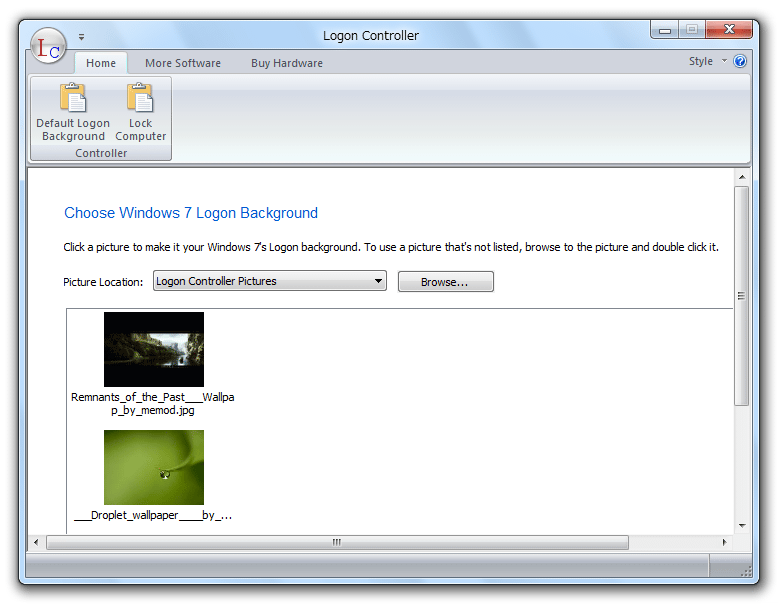This screenshot has height=608, width=783.
Task: Maximize the Logon Controller window
Action: [692, 29]
